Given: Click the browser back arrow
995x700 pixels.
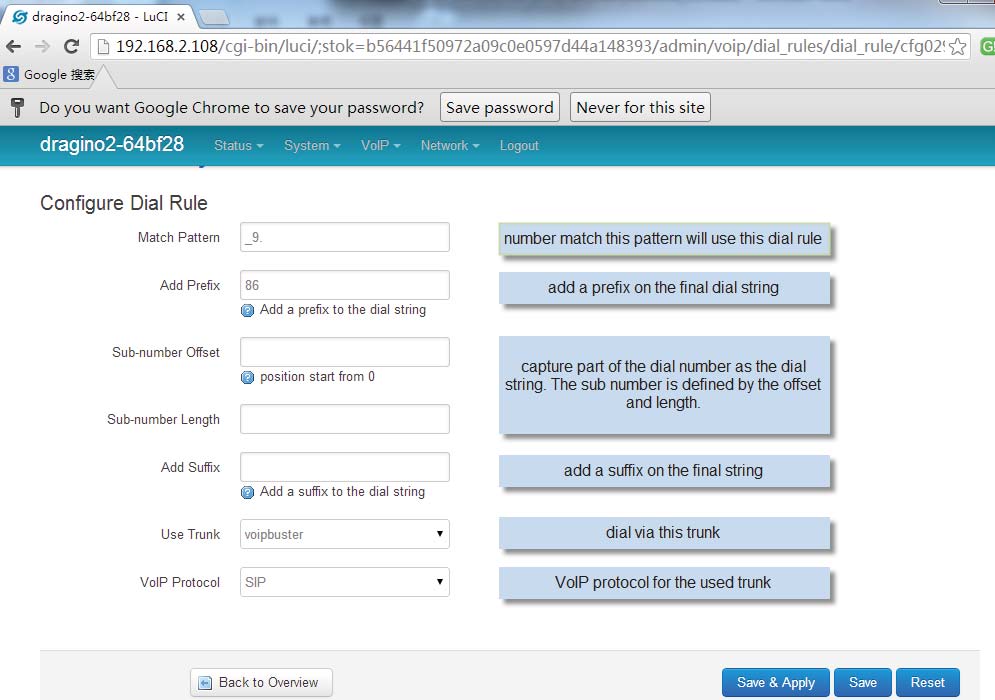Looking at the screenshot, I should [x=13, y=46].
